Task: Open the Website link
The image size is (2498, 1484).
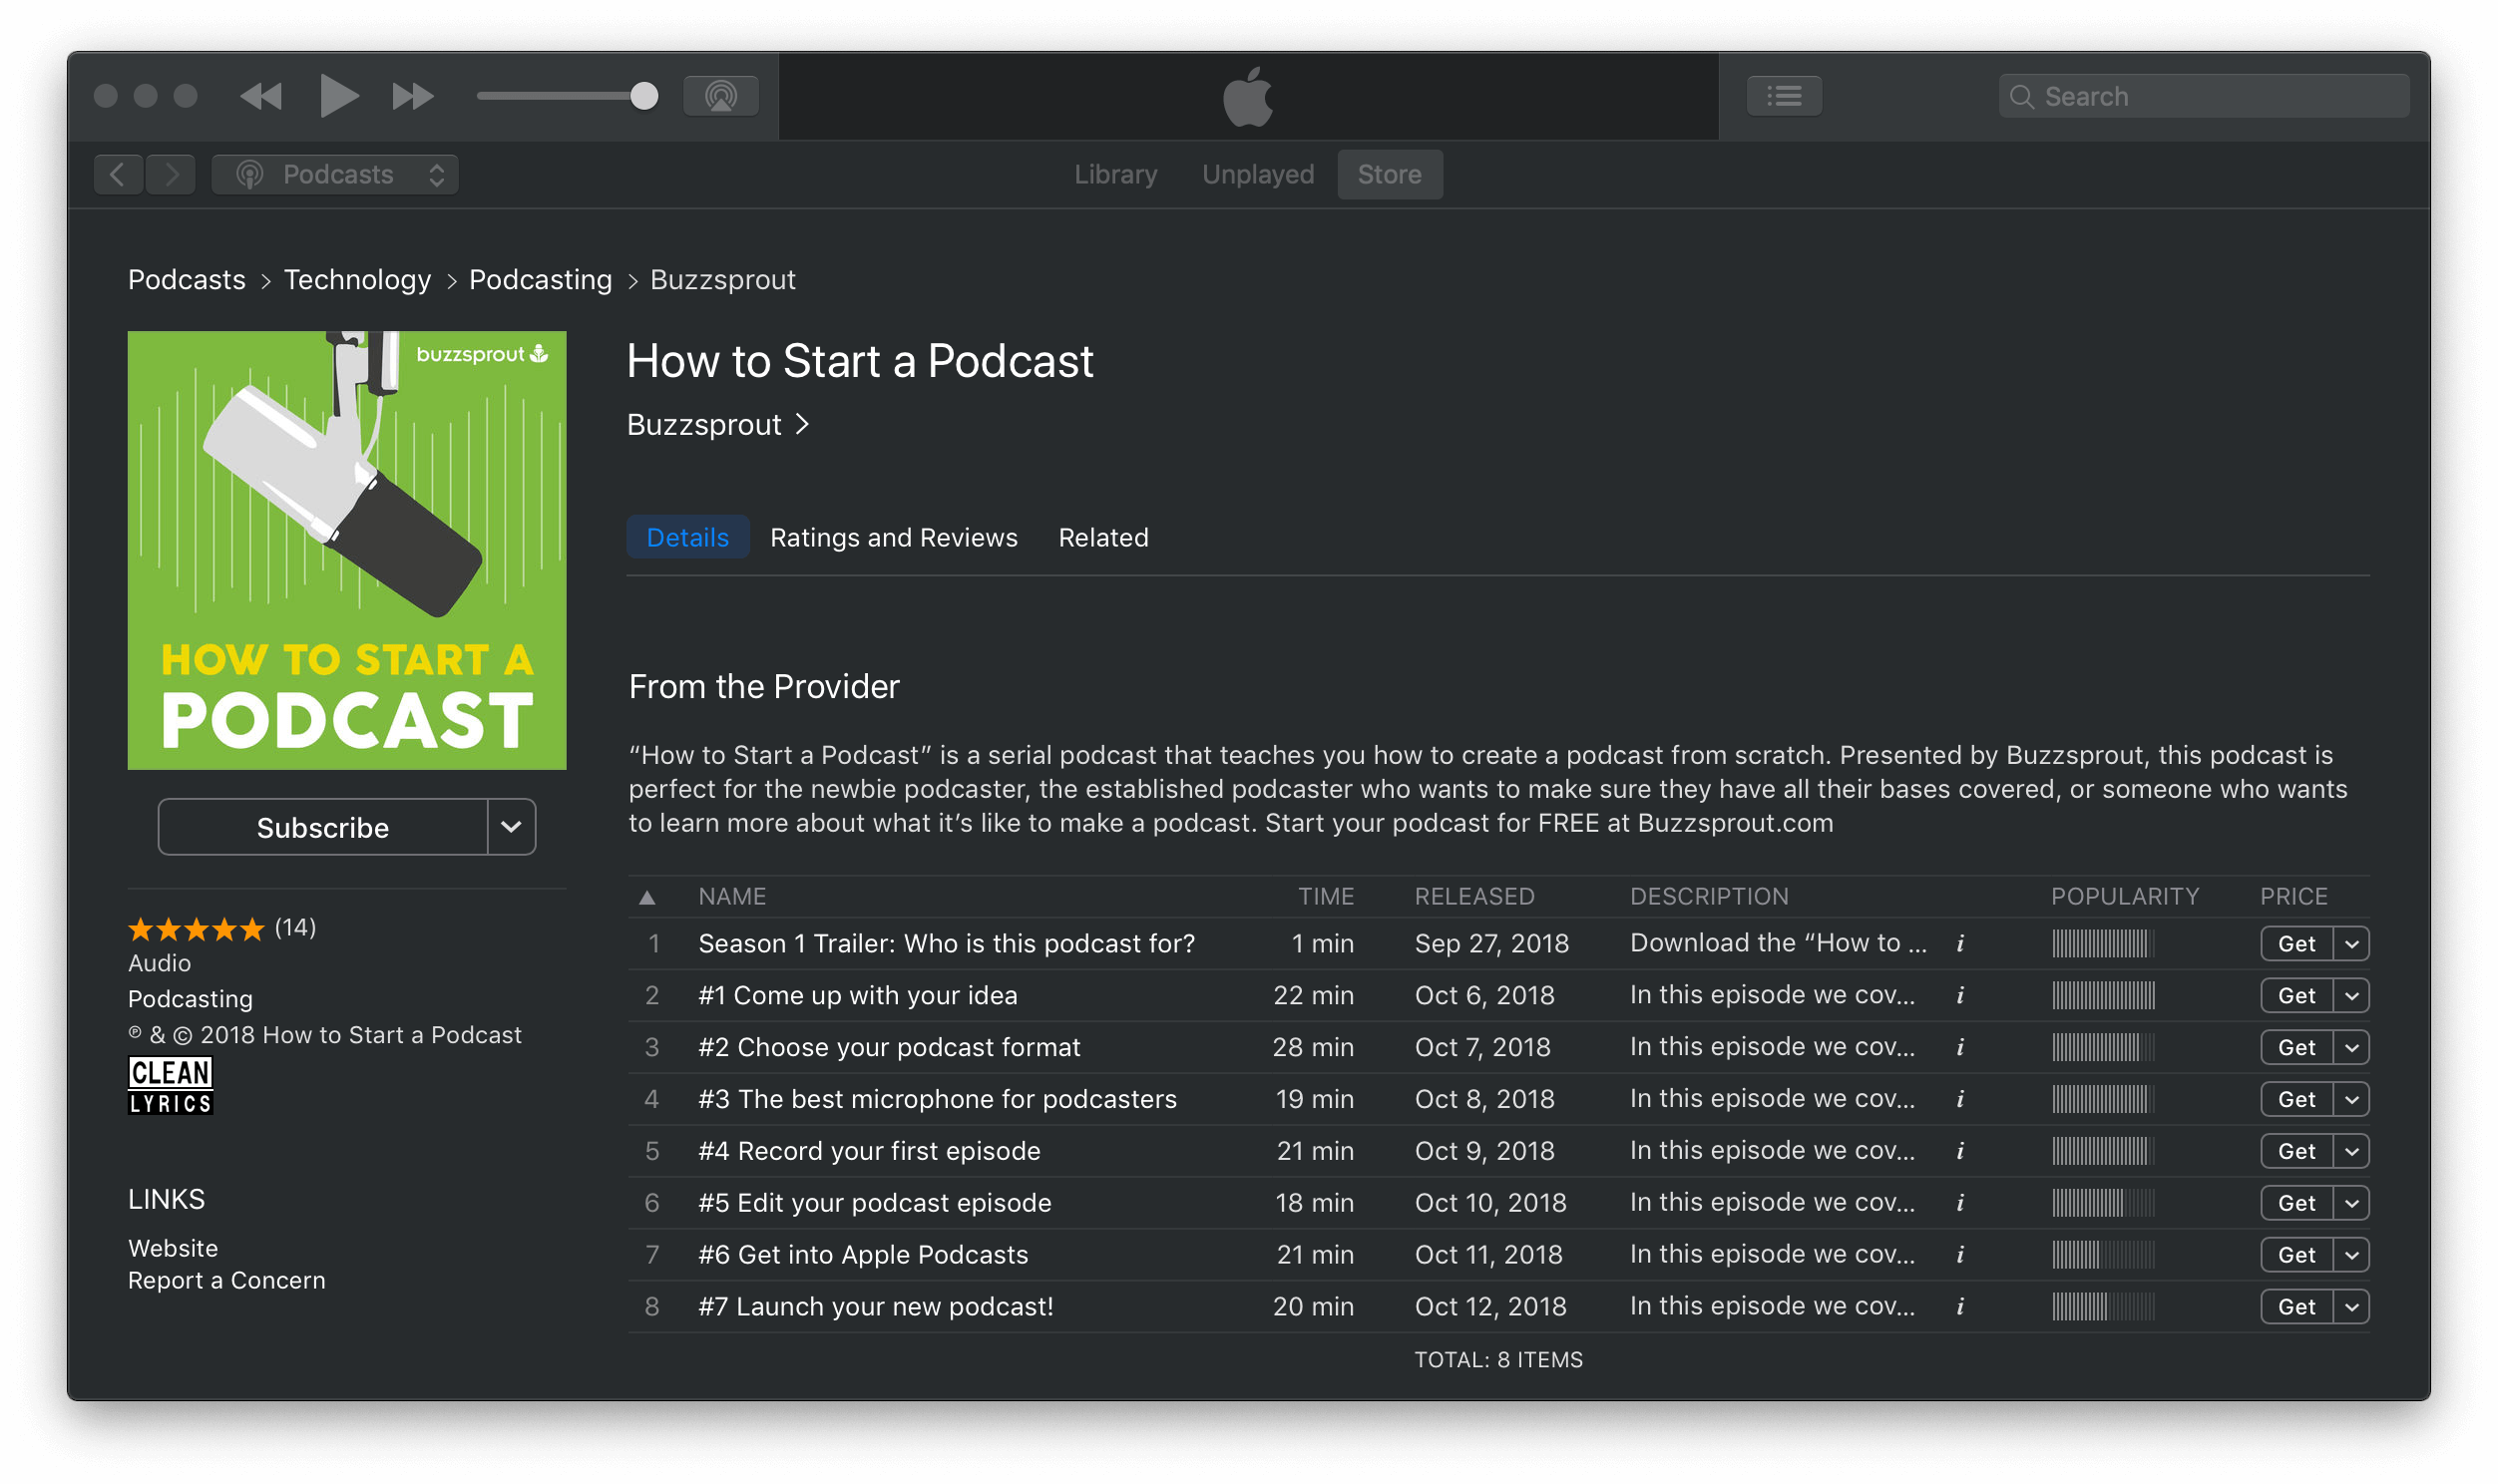Action: pyautogui.click(x=173, y=1249)
